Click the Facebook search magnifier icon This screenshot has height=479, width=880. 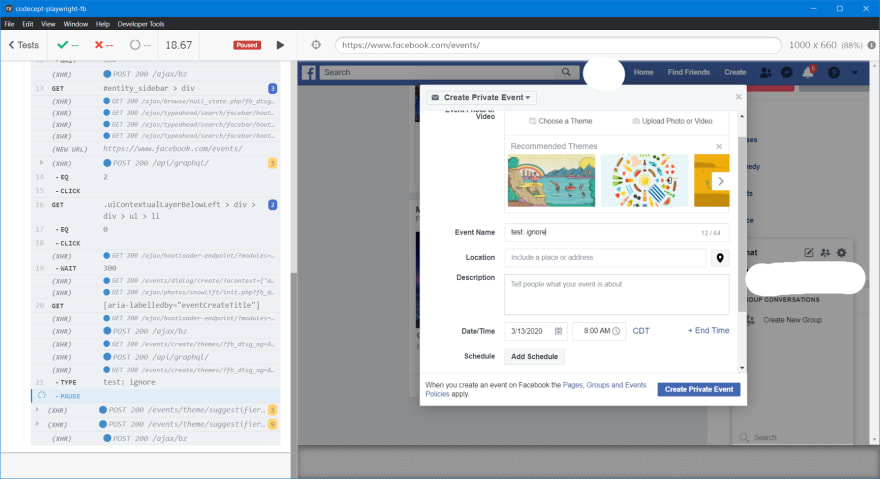566,72
